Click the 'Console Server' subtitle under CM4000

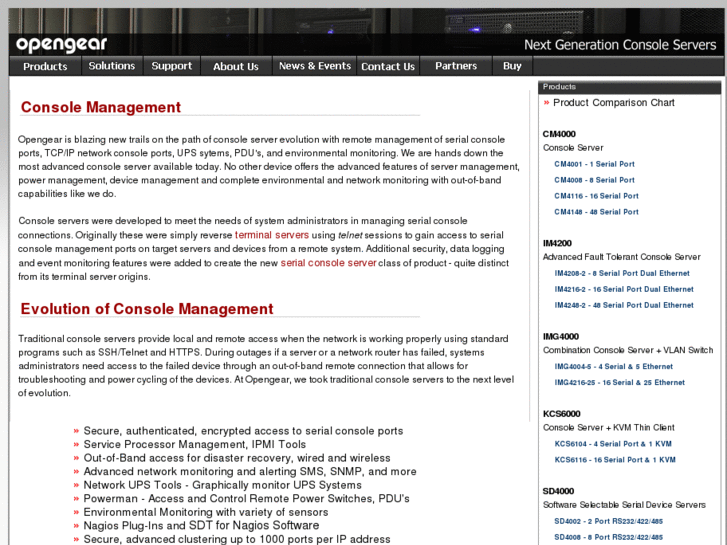573,148
